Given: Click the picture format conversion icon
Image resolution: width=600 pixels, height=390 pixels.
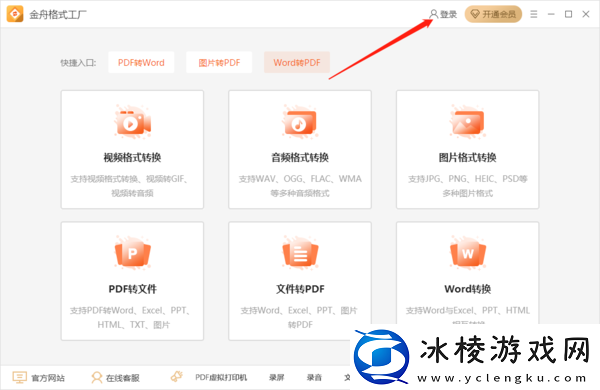Looking at the screenshot, I should pos(468,122).
